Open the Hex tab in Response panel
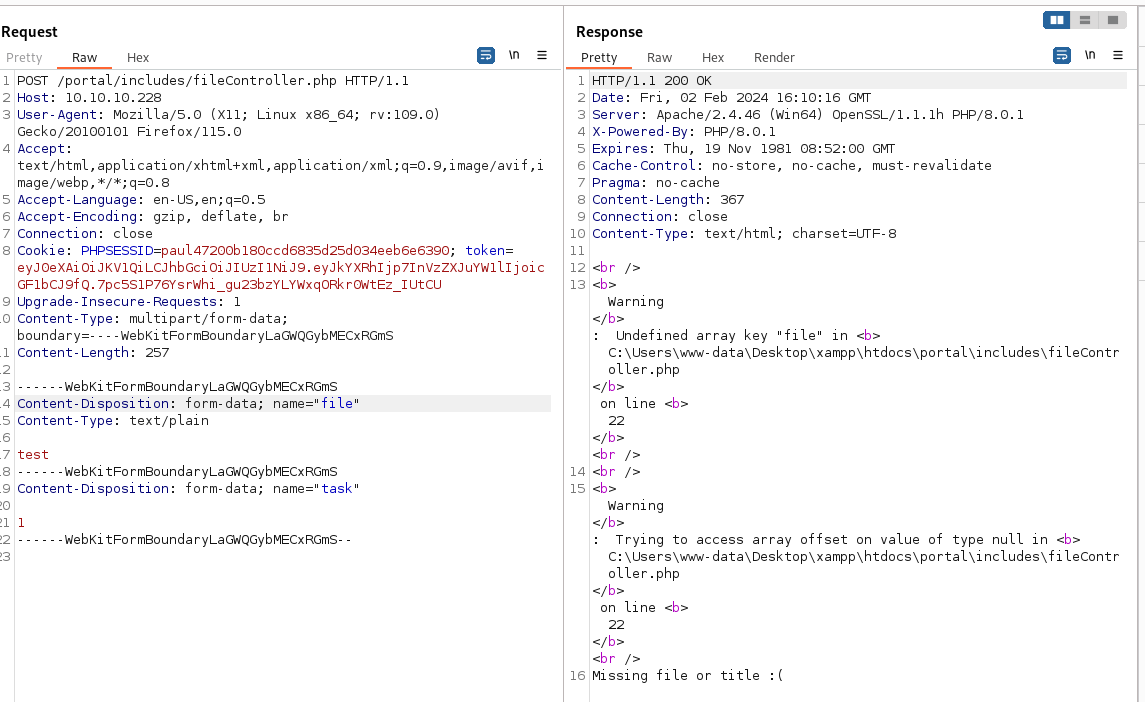 pos(713,58)
